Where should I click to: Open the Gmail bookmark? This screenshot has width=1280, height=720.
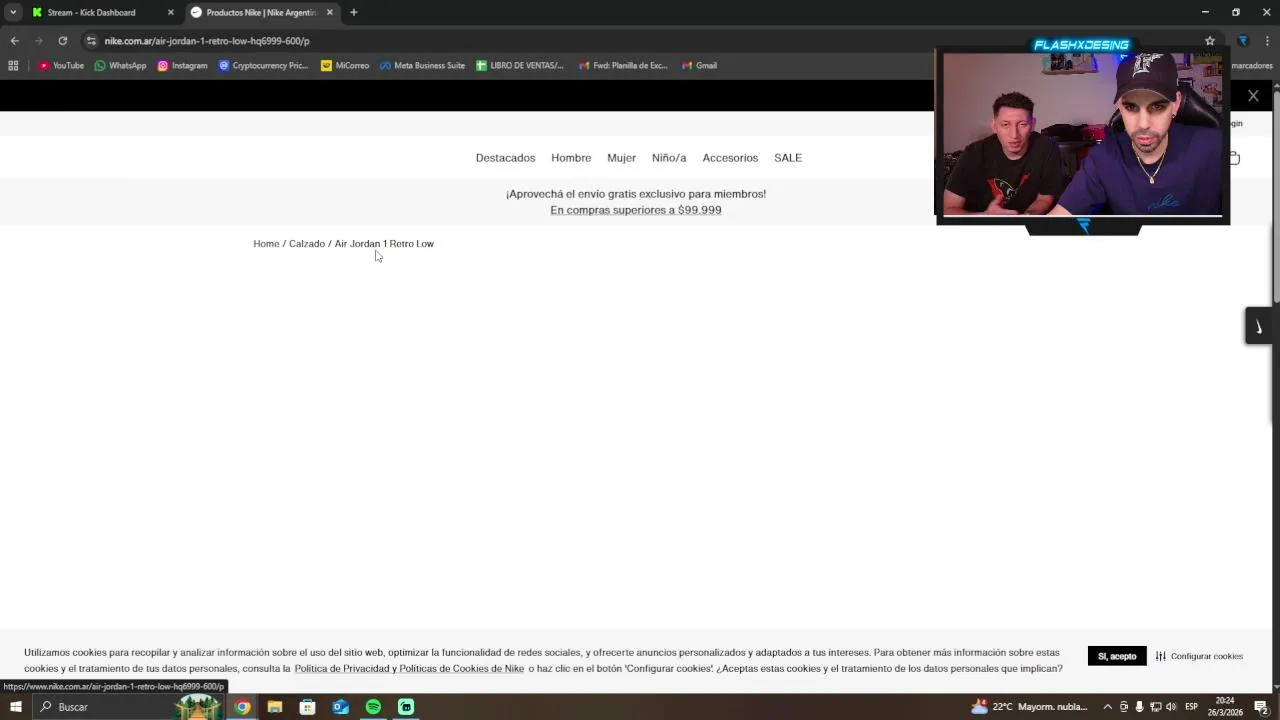point(699,66)
